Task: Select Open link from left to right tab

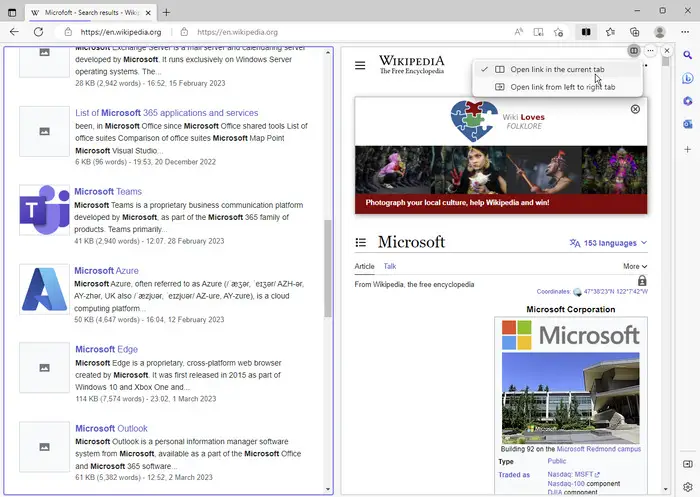Action: (557, 87)
